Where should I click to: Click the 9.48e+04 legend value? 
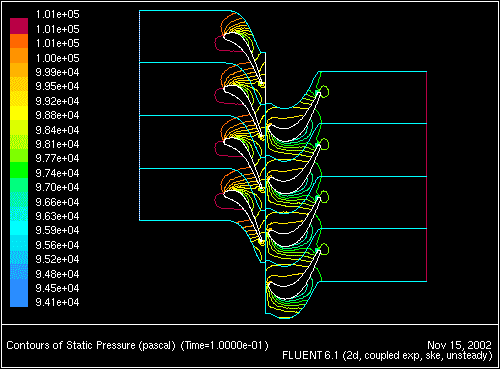57,274
